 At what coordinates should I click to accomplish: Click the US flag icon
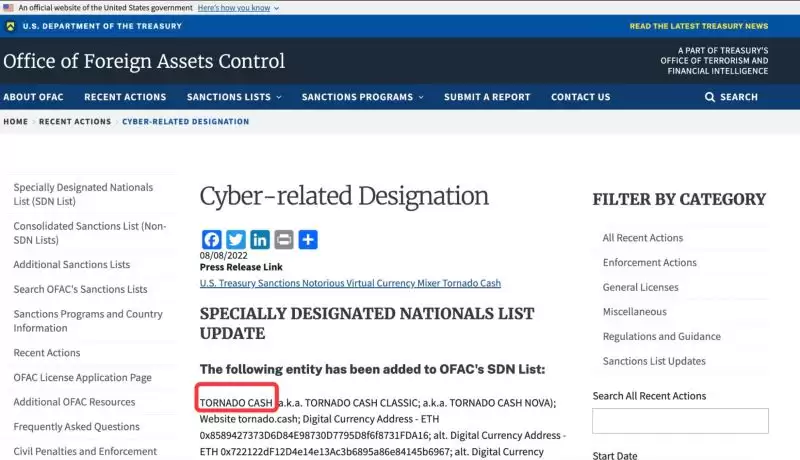pos(8,7)
